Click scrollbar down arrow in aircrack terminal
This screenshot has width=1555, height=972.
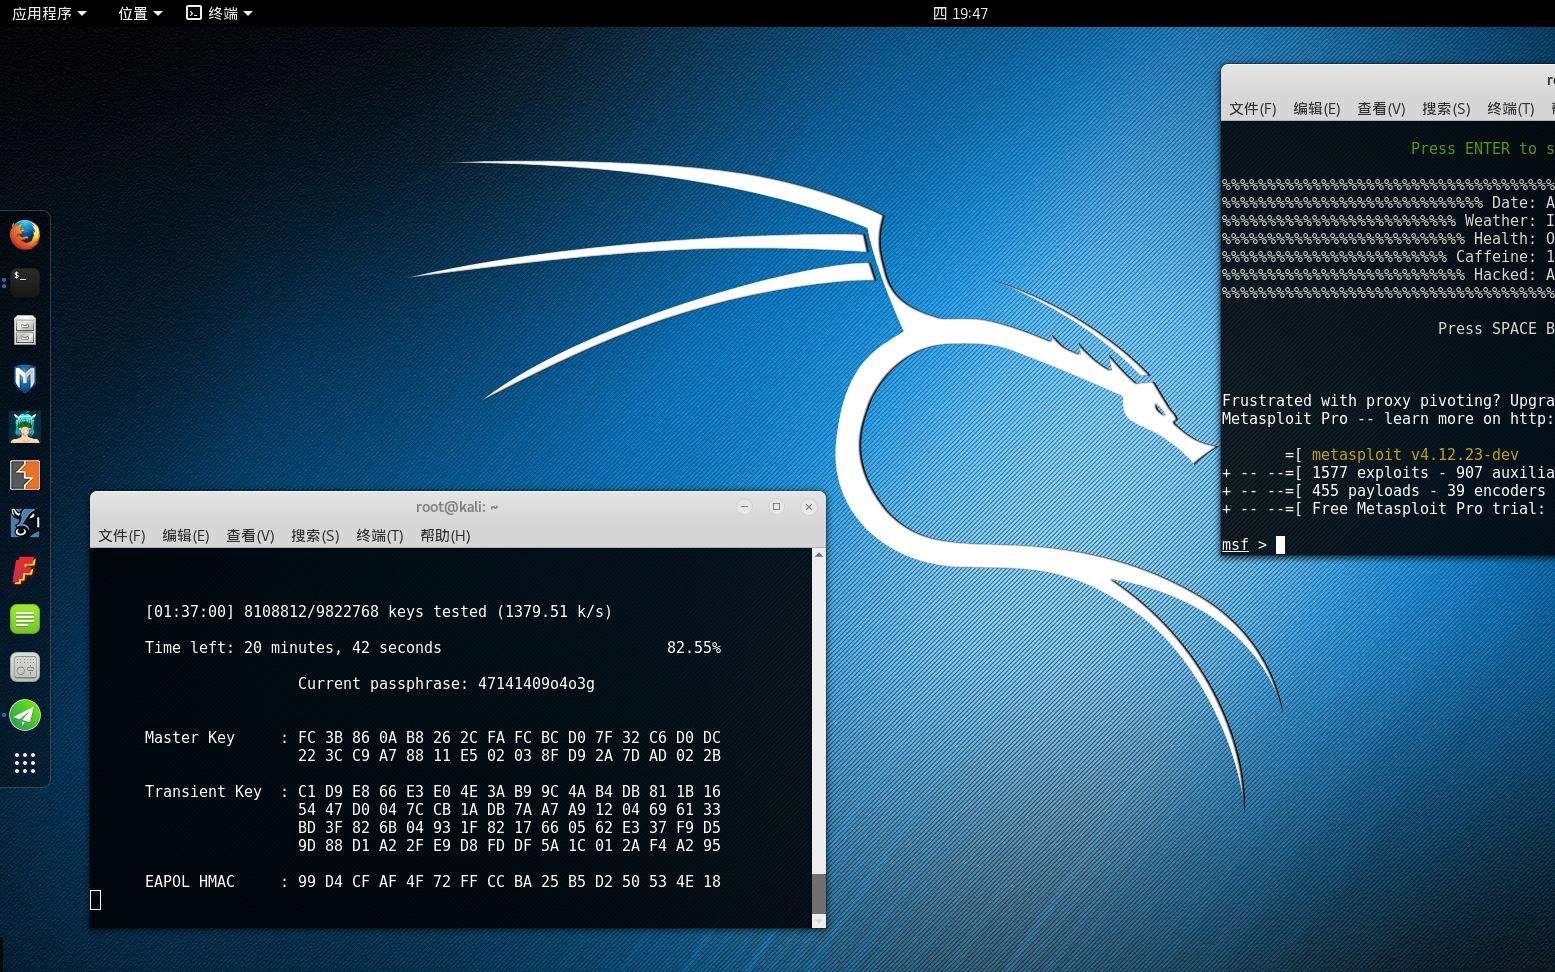[819, 921]
